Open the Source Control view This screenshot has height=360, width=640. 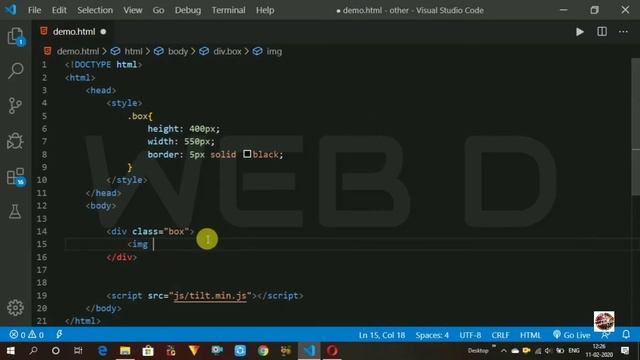pyautogui.click(x=16, y=106)
